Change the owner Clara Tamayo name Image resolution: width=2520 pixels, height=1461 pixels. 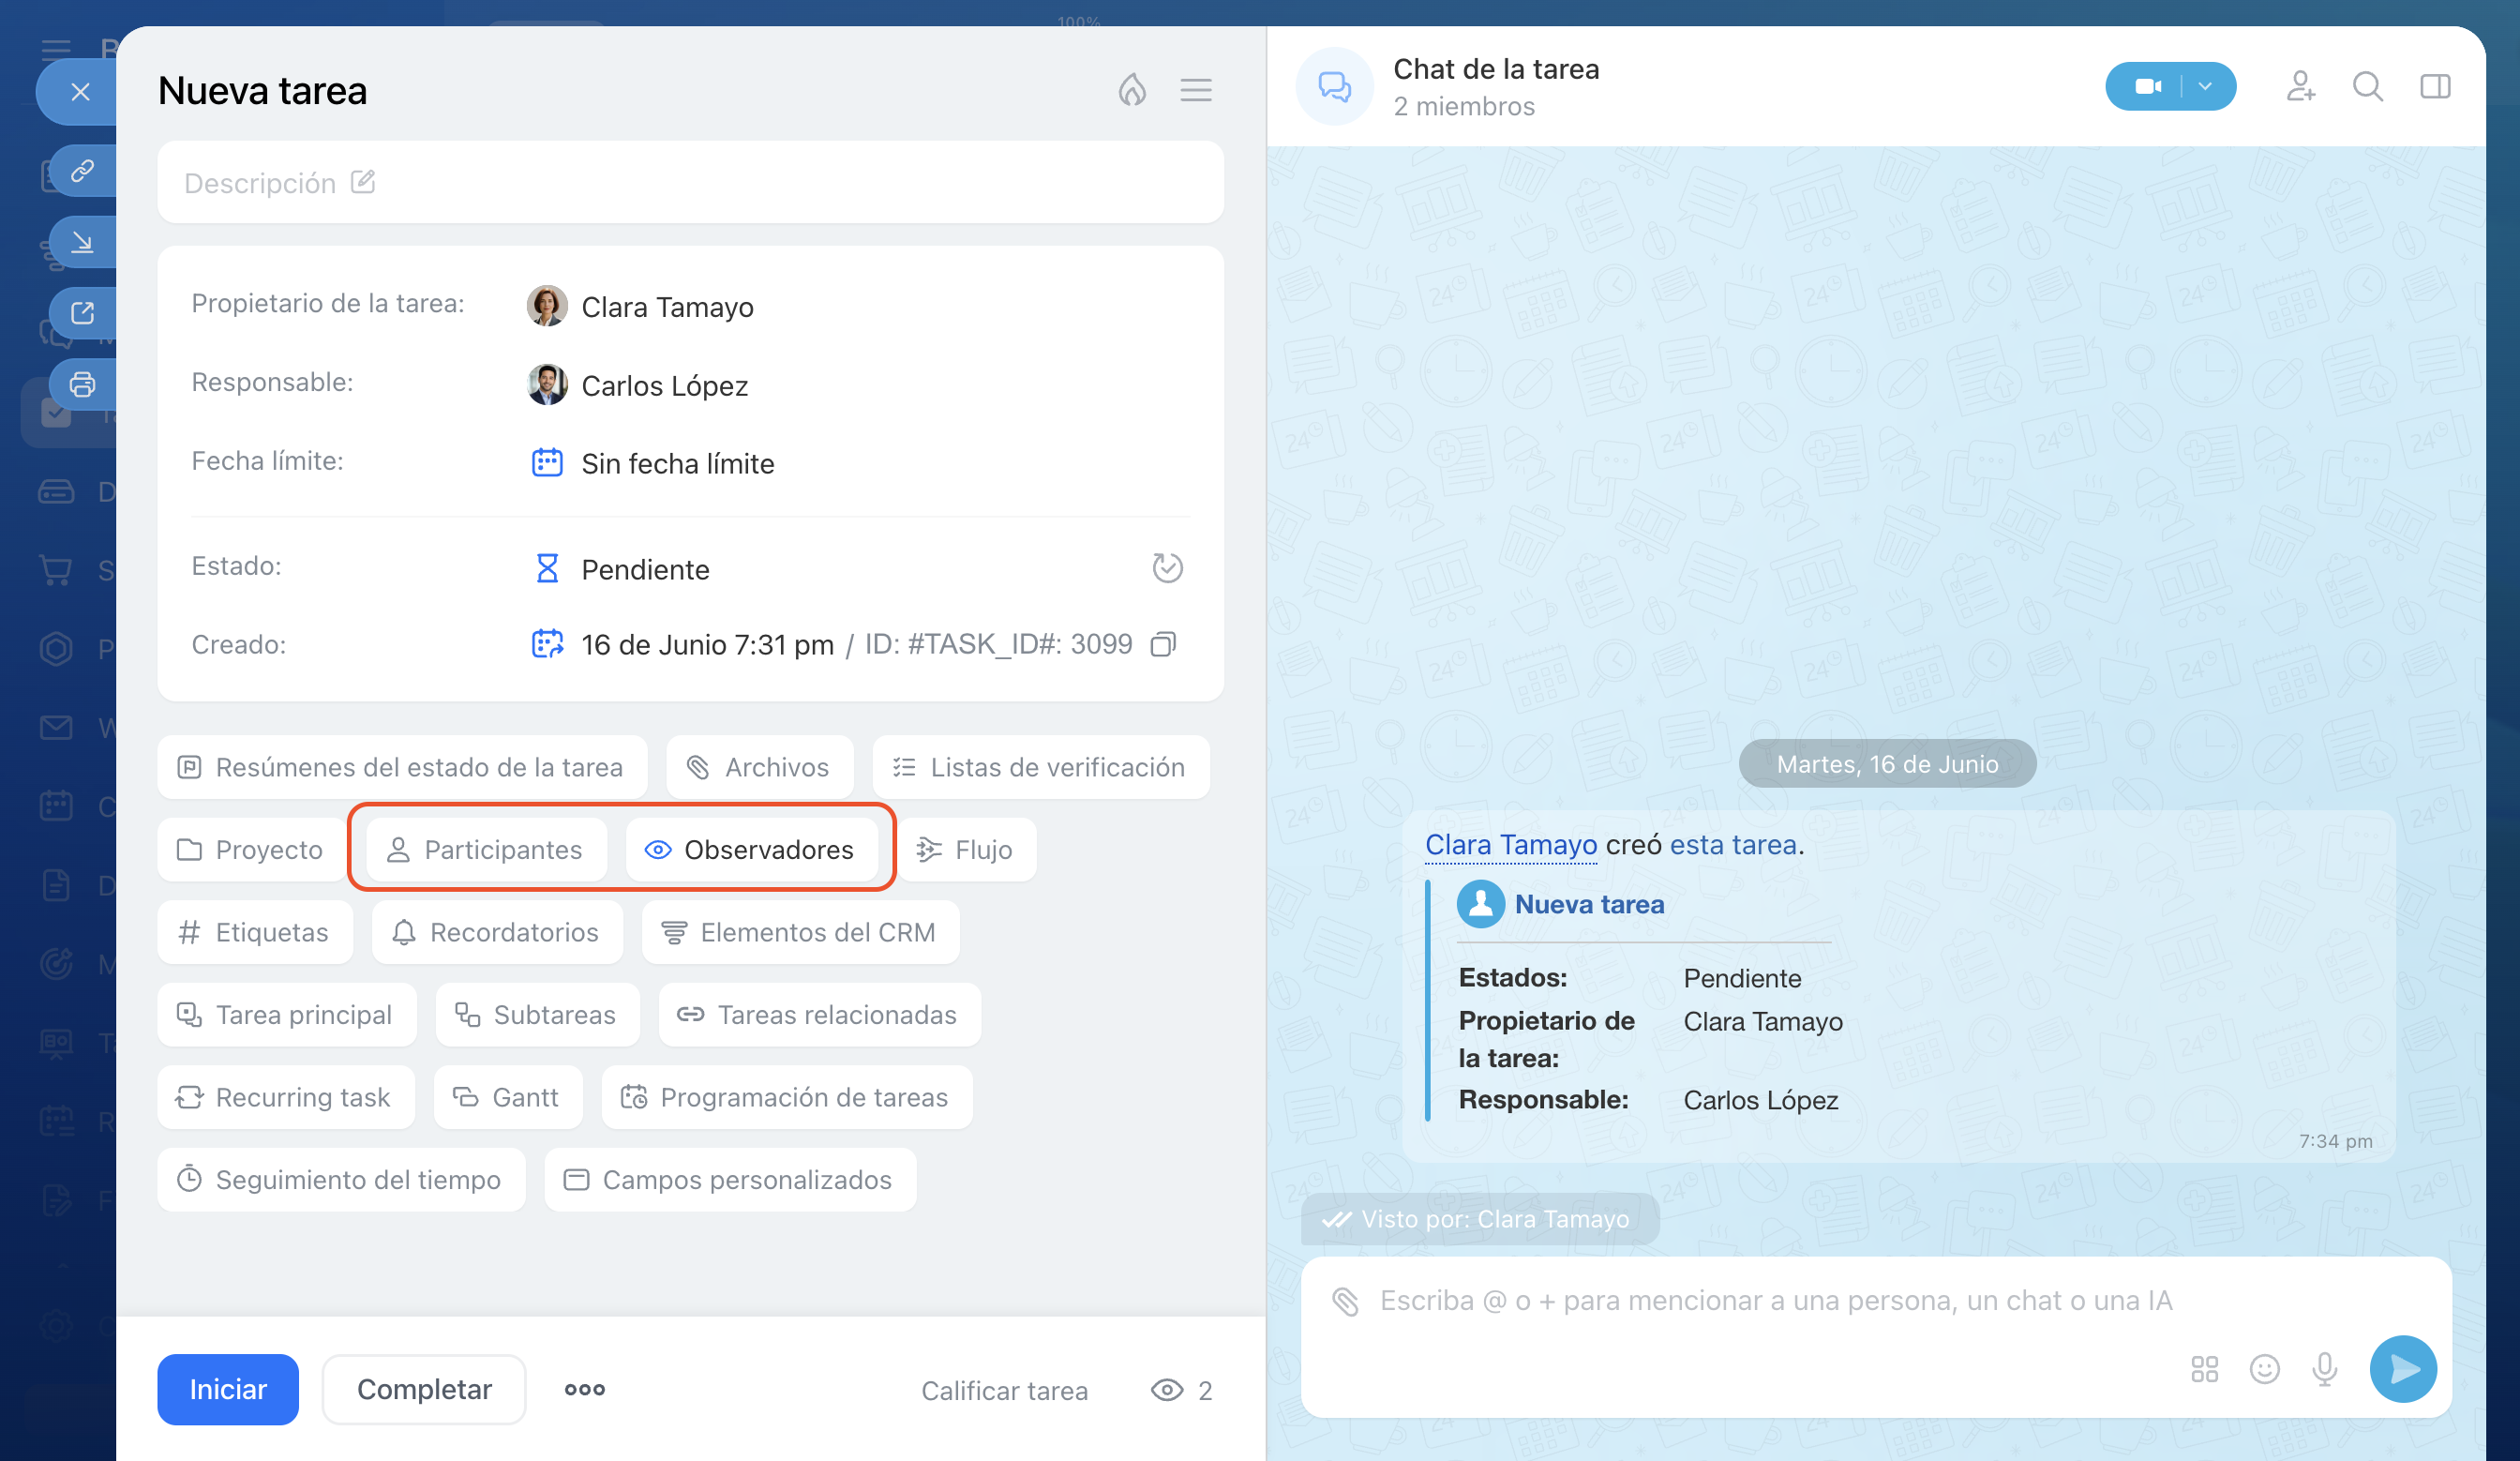(667, 307)
